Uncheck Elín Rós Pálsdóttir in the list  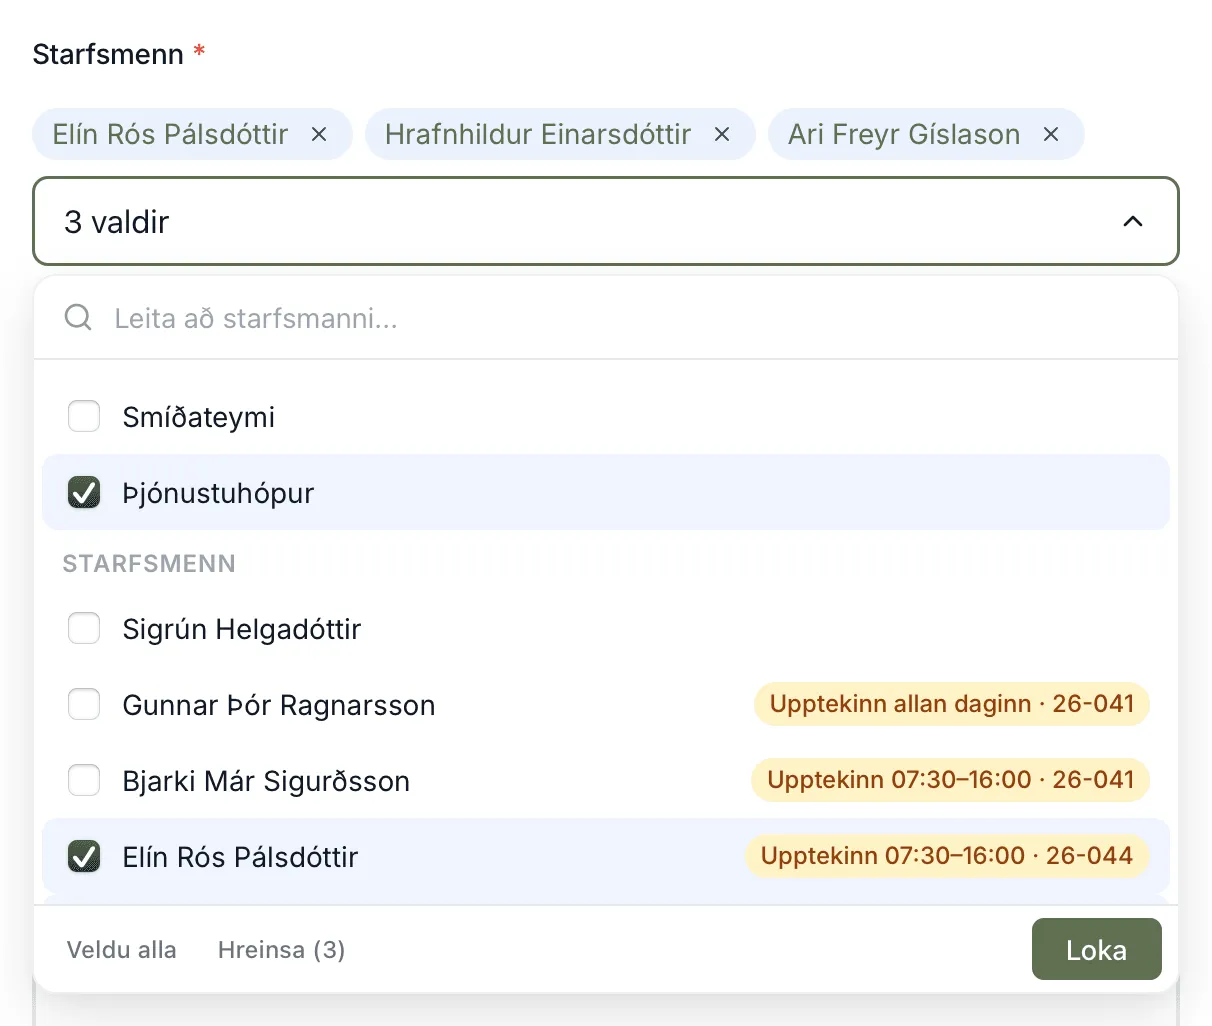point(84,856)
